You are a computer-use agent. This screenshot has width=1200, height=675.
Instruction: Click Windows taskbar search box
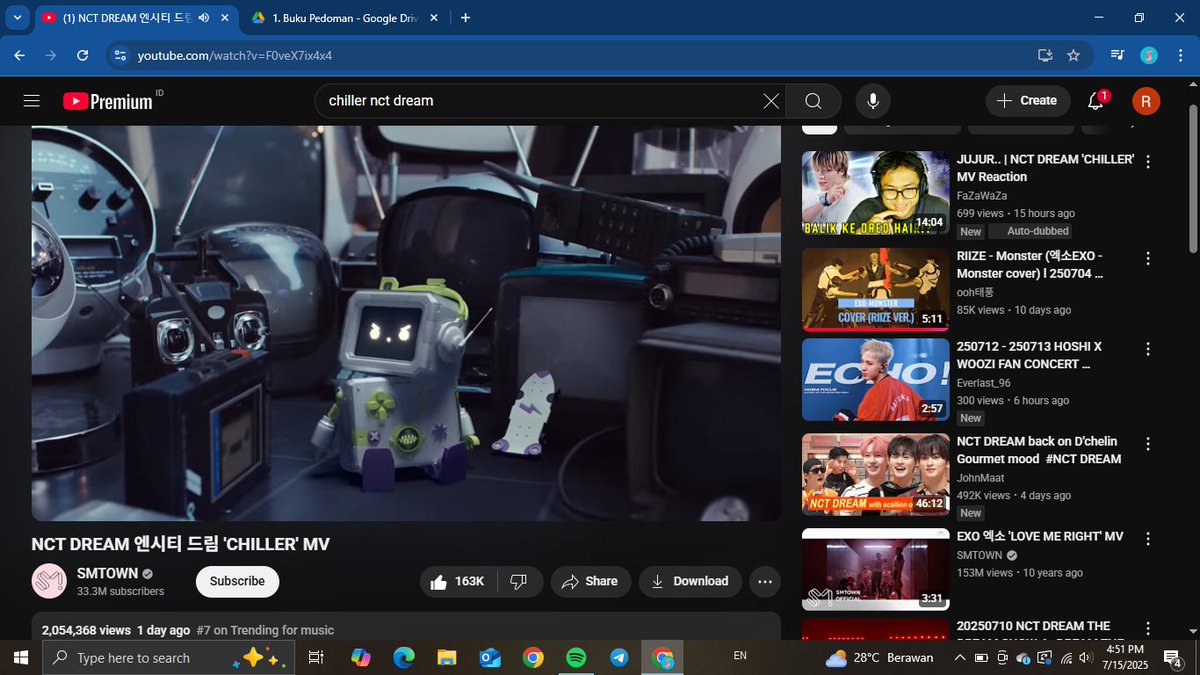(170, 657)
